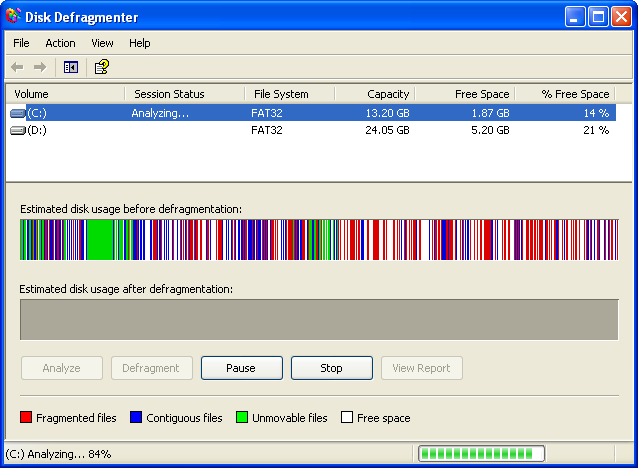Click the Analyze button
Screen dimensions: 638x468
(x=62, y=368)
